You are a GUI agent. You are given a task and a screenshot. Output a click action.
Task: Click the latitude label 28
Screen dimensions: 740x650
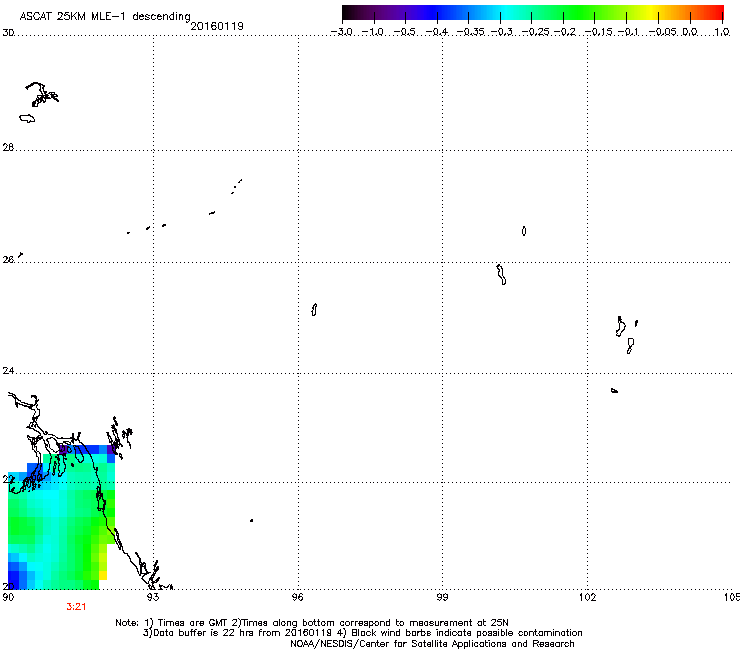[8, 148]
